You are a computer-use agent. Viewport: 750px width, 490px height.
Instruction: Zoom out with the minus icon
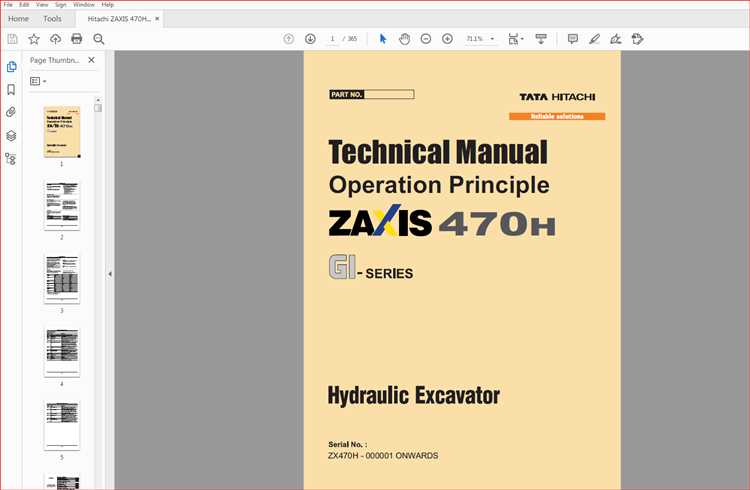426,39
